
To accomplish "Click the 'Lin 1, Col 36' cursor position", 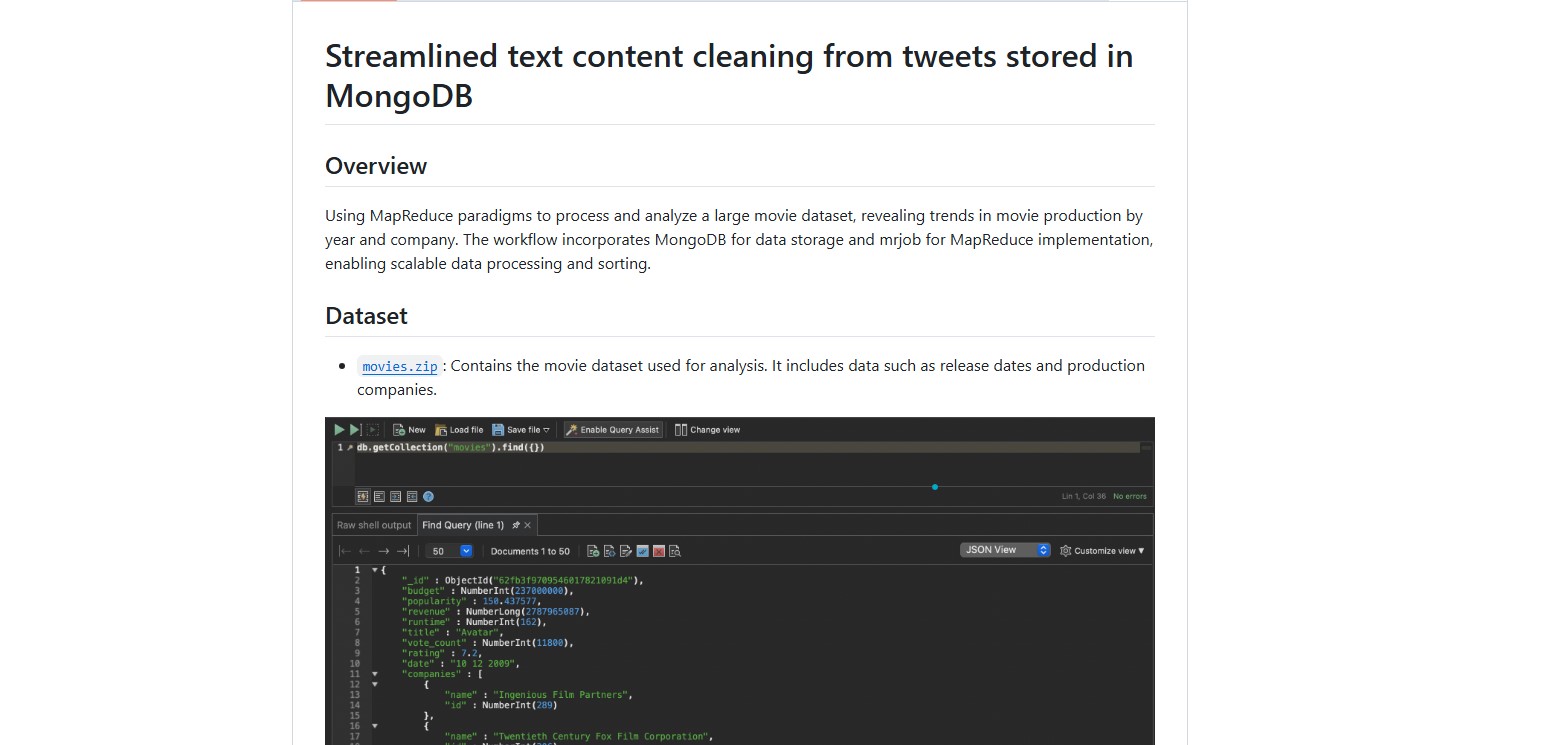I will click(x=1084, y=496).
